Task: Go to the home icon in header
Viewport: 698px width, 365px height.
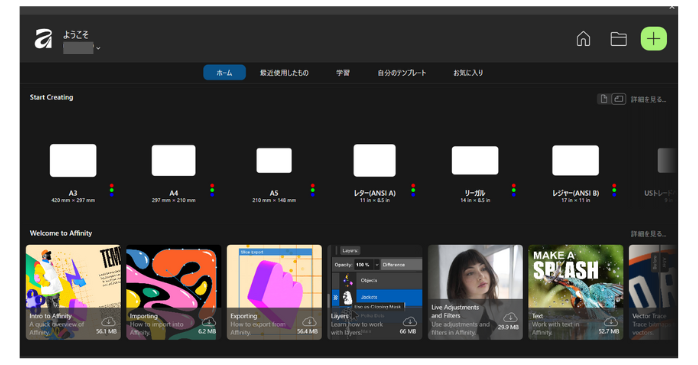Action: 583,39
